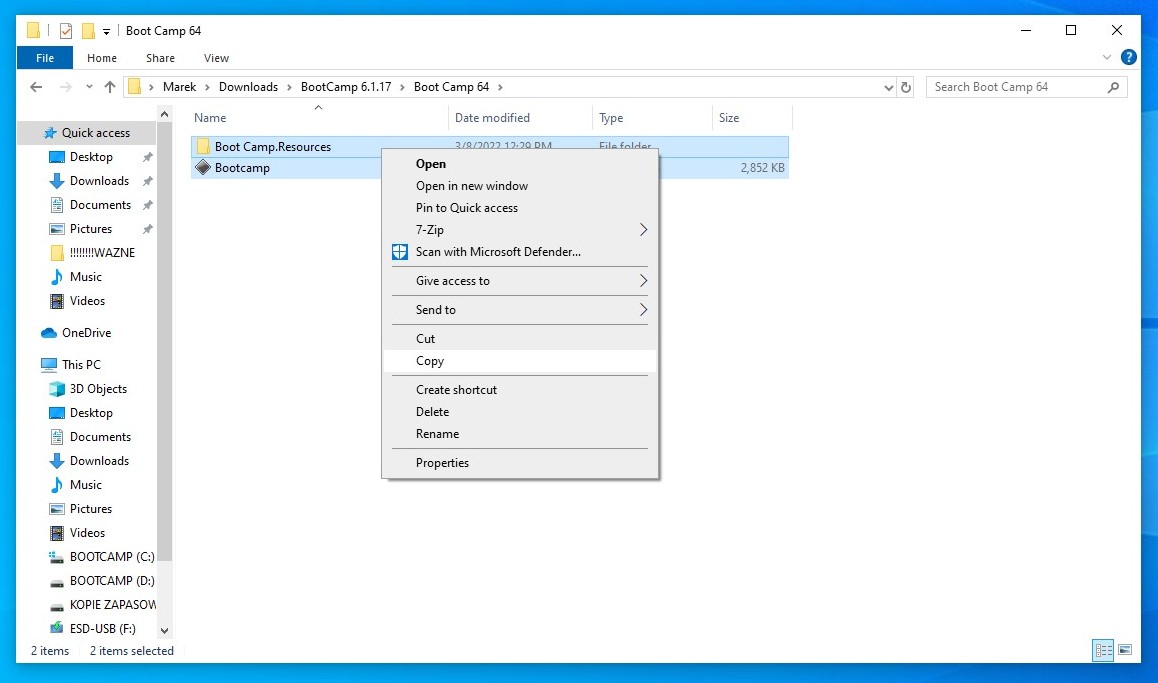This screenshot has width=1158, height=683.
Task: Choose Delete from the context menu
Action: tap(520, 412)
